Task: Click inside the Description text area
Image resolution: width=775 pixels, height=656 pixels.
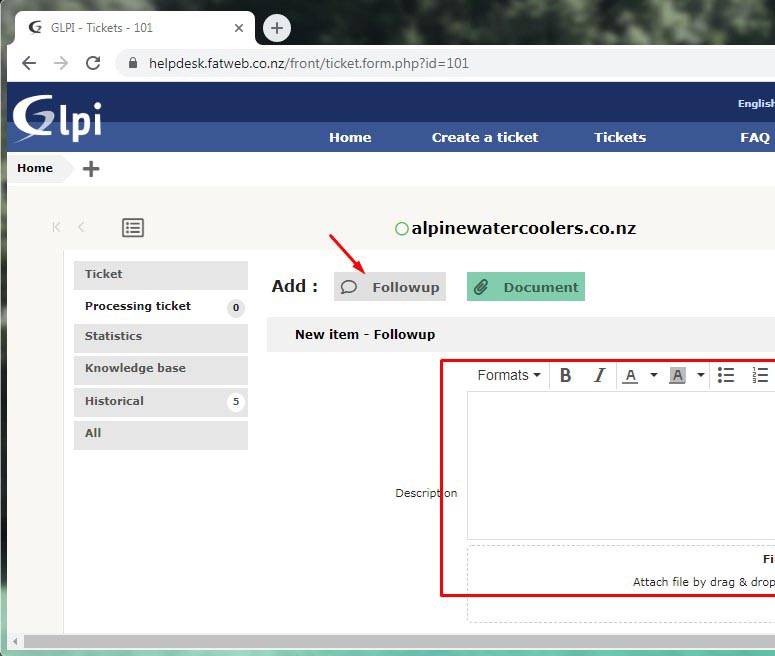Action: [x=620, y=465]
